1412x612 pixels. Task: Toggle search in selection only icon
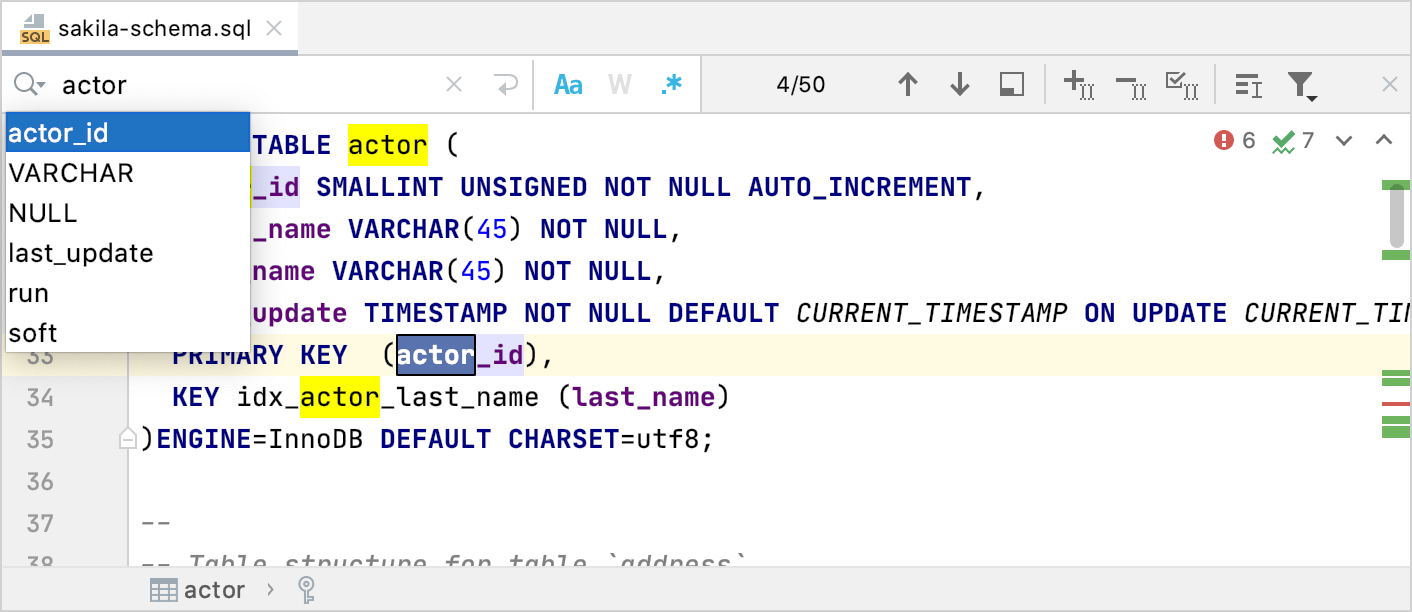pos(1249,86)
